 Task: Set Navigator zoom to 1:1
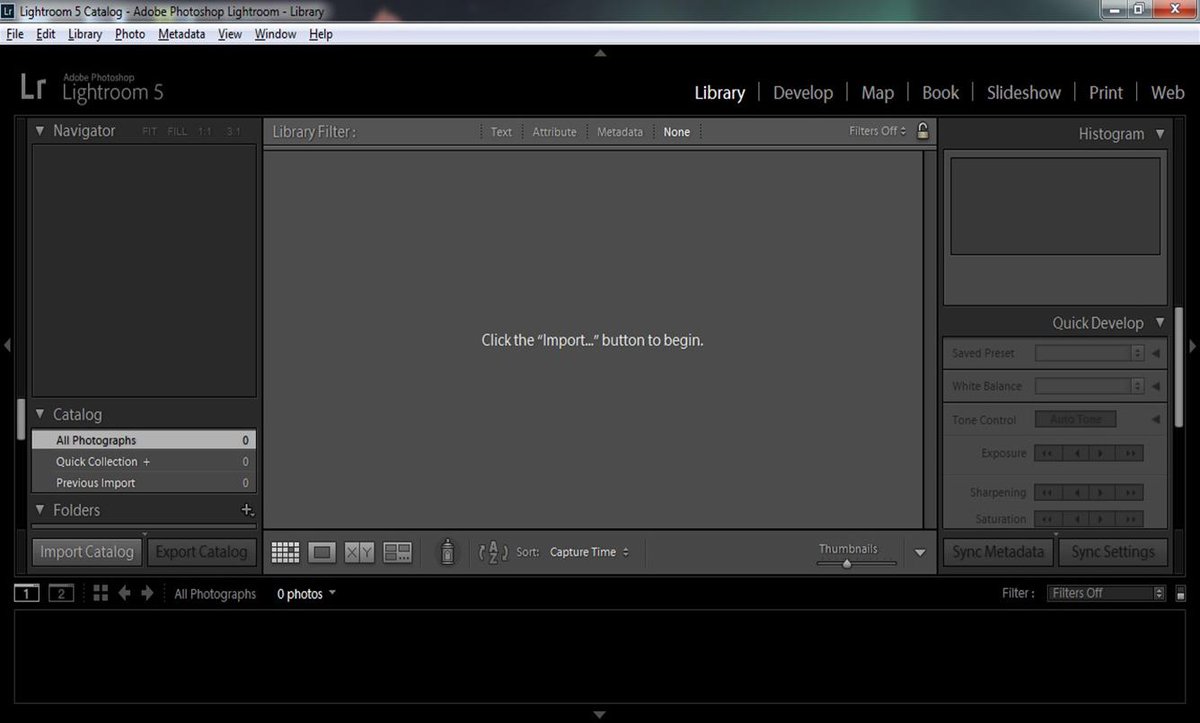click(x=205, y=131)
